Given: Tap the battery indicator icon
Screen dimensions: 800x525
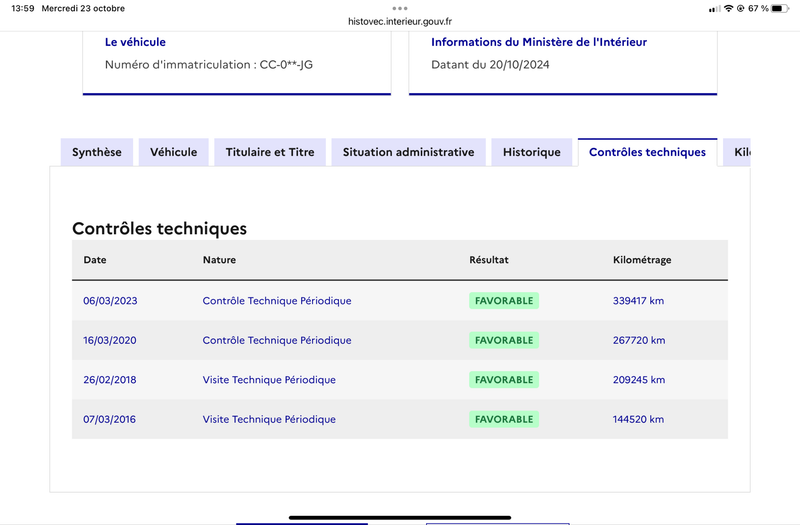Looking at the screenshot, I should 780,8.
